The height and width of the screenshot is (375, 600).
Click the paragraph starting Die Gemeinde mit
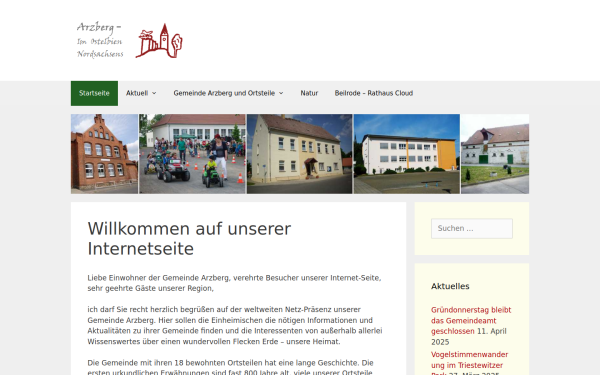tap(230, 367)
